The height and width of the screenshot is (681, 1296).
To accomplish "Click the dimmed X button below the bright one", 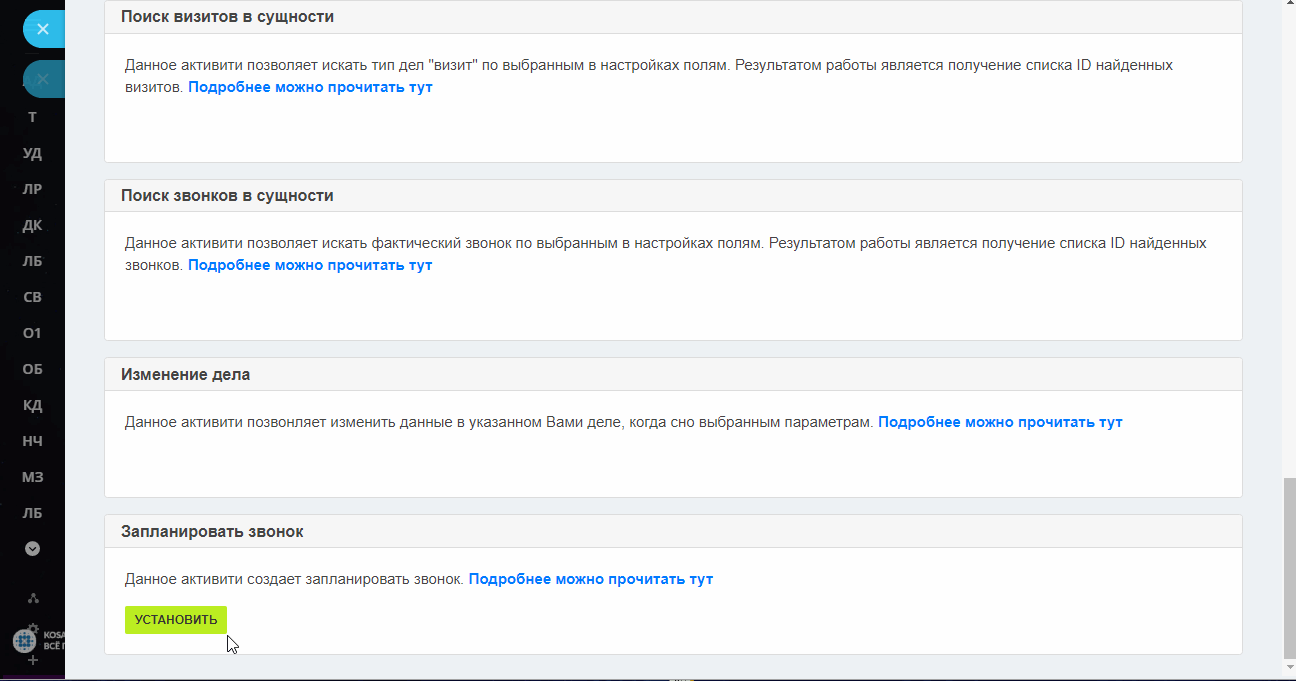I will [43, 78].
